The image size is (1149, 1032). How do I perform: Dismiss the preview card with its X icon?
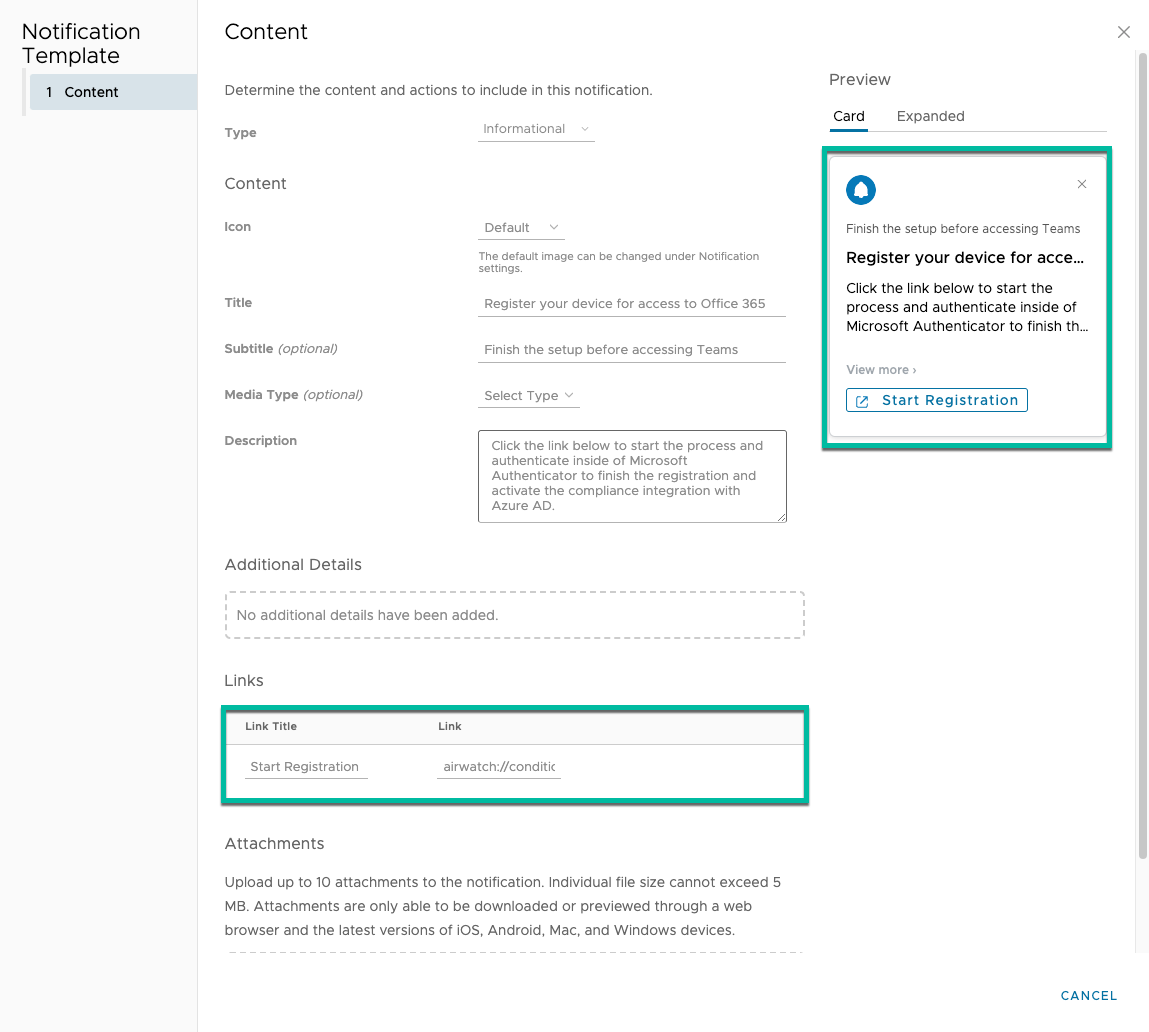(1081, 184)
